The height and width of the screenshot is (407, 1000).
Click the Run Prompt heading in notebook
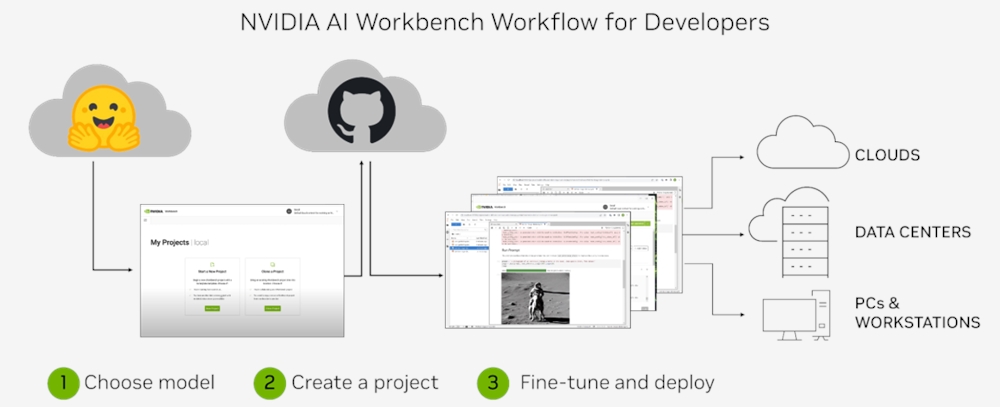pos(510,251)
